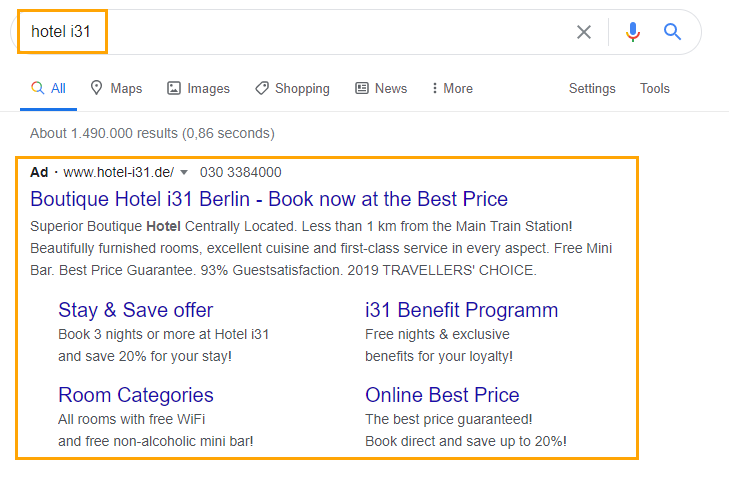Expand the ad URL dropdown arrow
The image size is (729, 477).
tap(184, 172)
